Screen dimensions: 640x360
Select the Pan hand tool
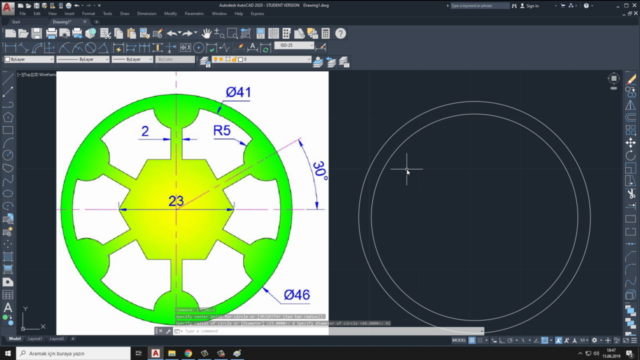pos(206,33)
